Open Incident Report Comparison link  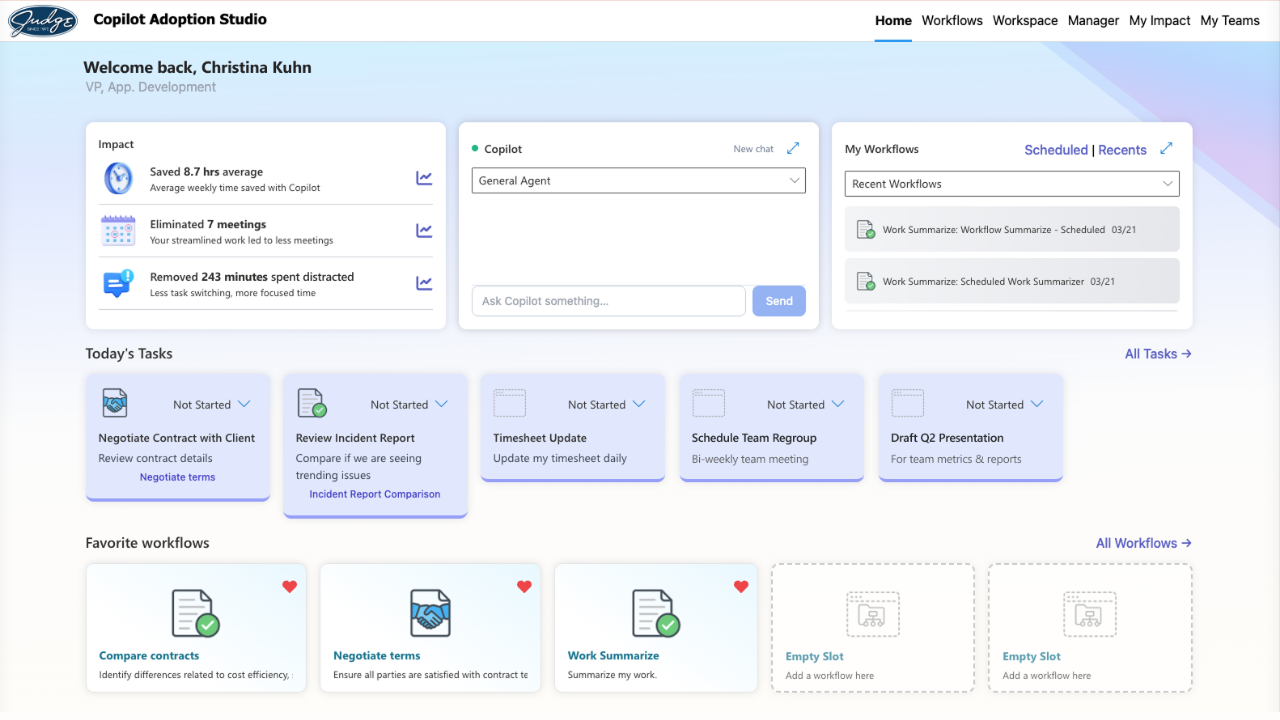pyautogui.click(x=375, y=494)
